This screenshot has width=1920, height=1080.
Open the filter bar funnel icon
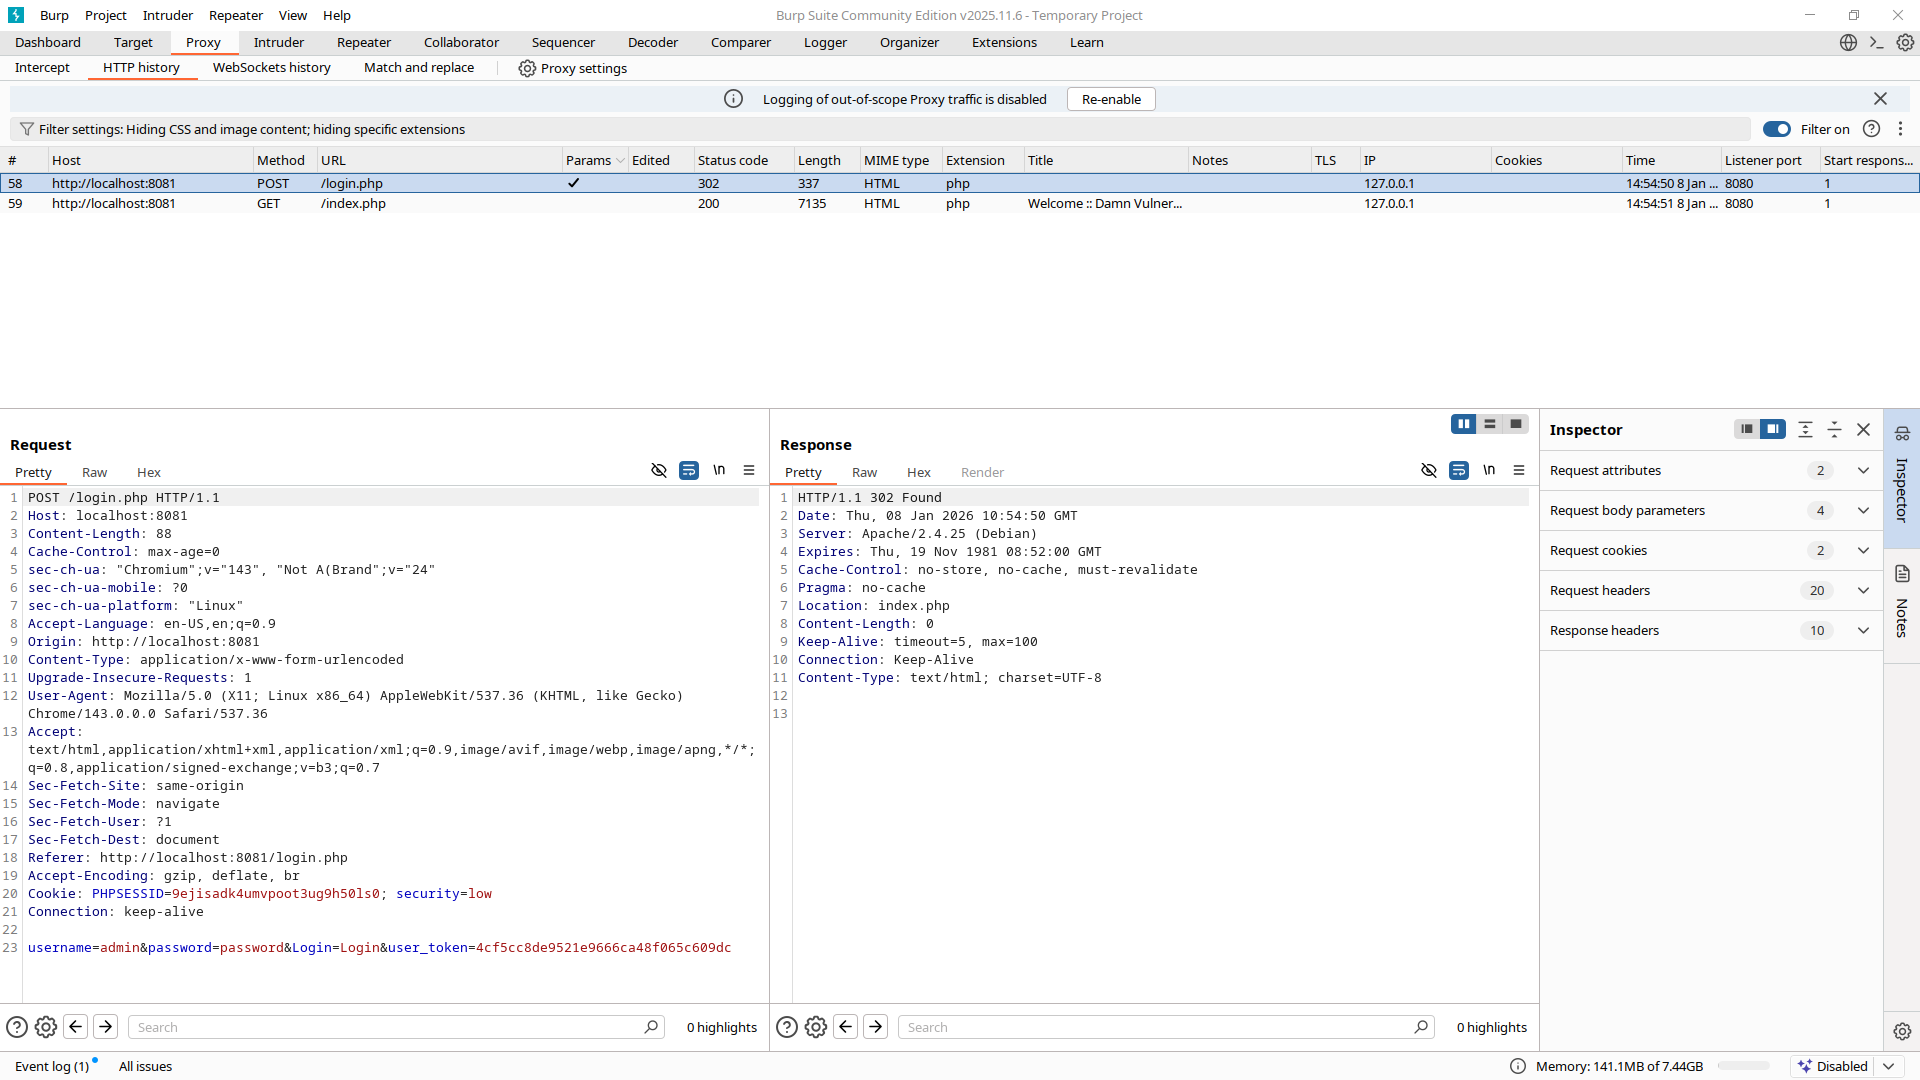26,129
